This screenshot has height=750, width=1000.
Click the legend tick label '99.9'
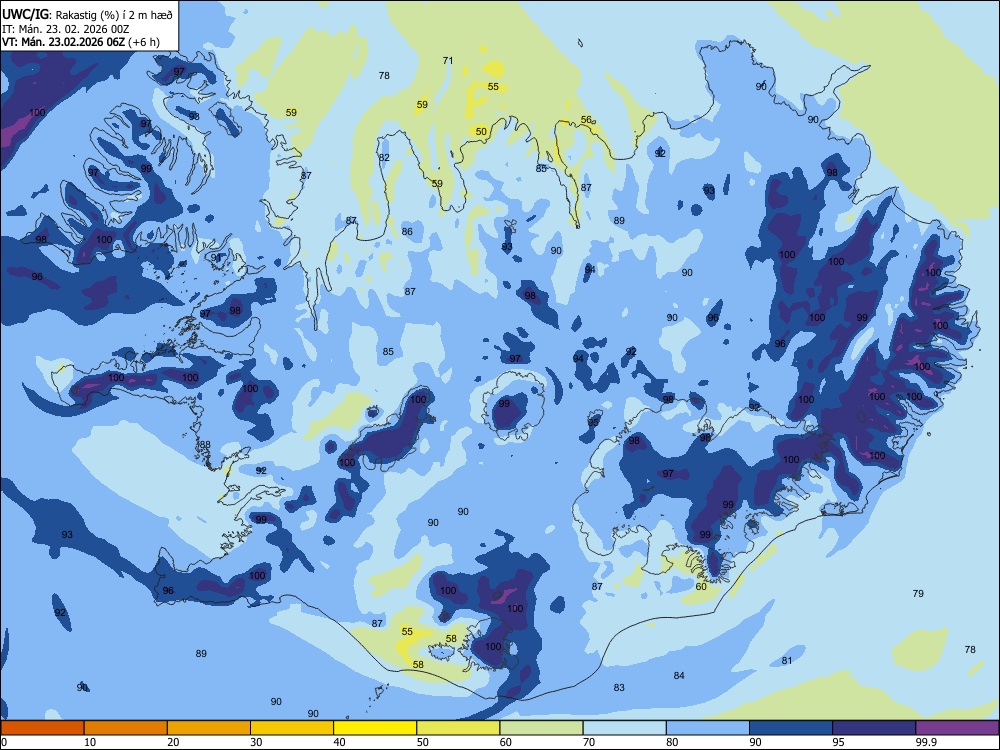coord(925,742)
